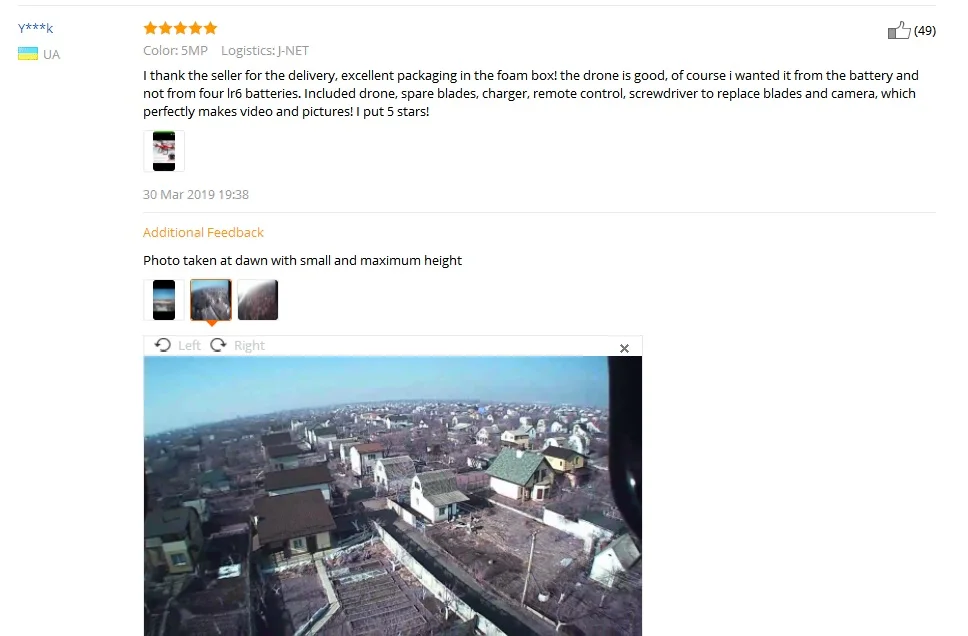
Task: Select the highlighted aerial houses thumbnail
Action: (211, 299)
